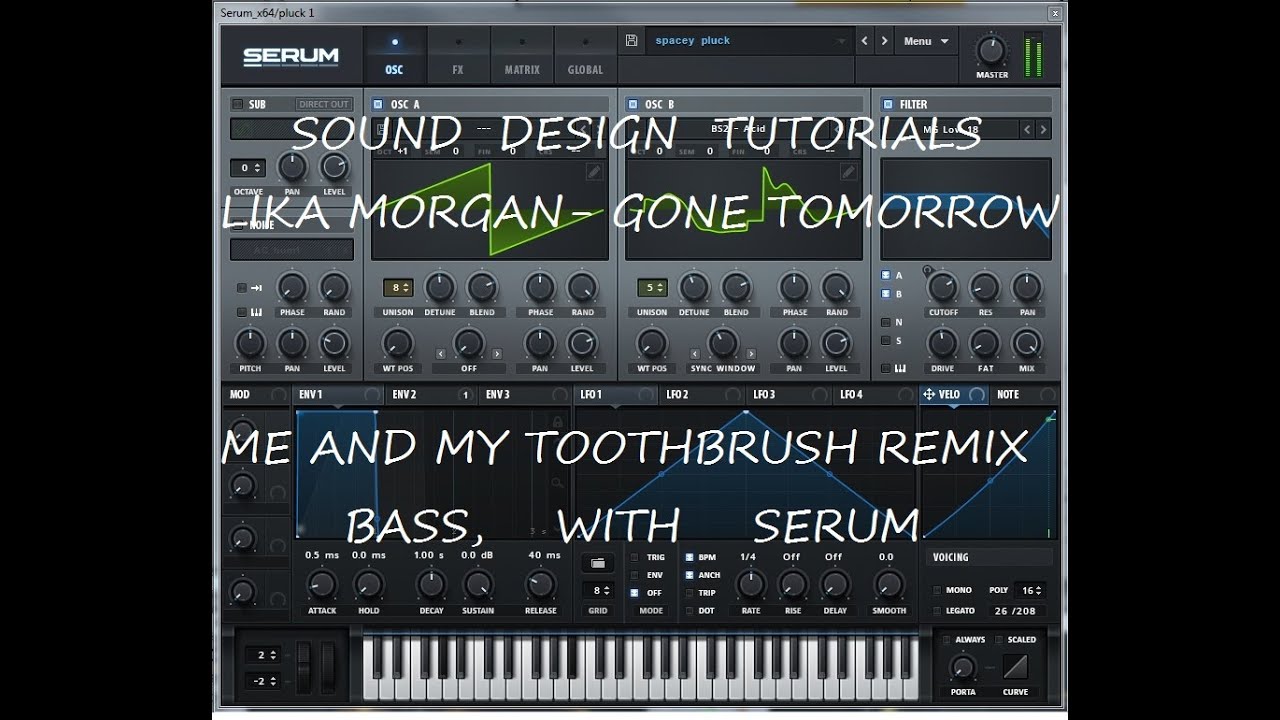Viewport: 1280px width, 720px height.
Task: Switch to the OSC tab
Action: click(x=394, y=56)
